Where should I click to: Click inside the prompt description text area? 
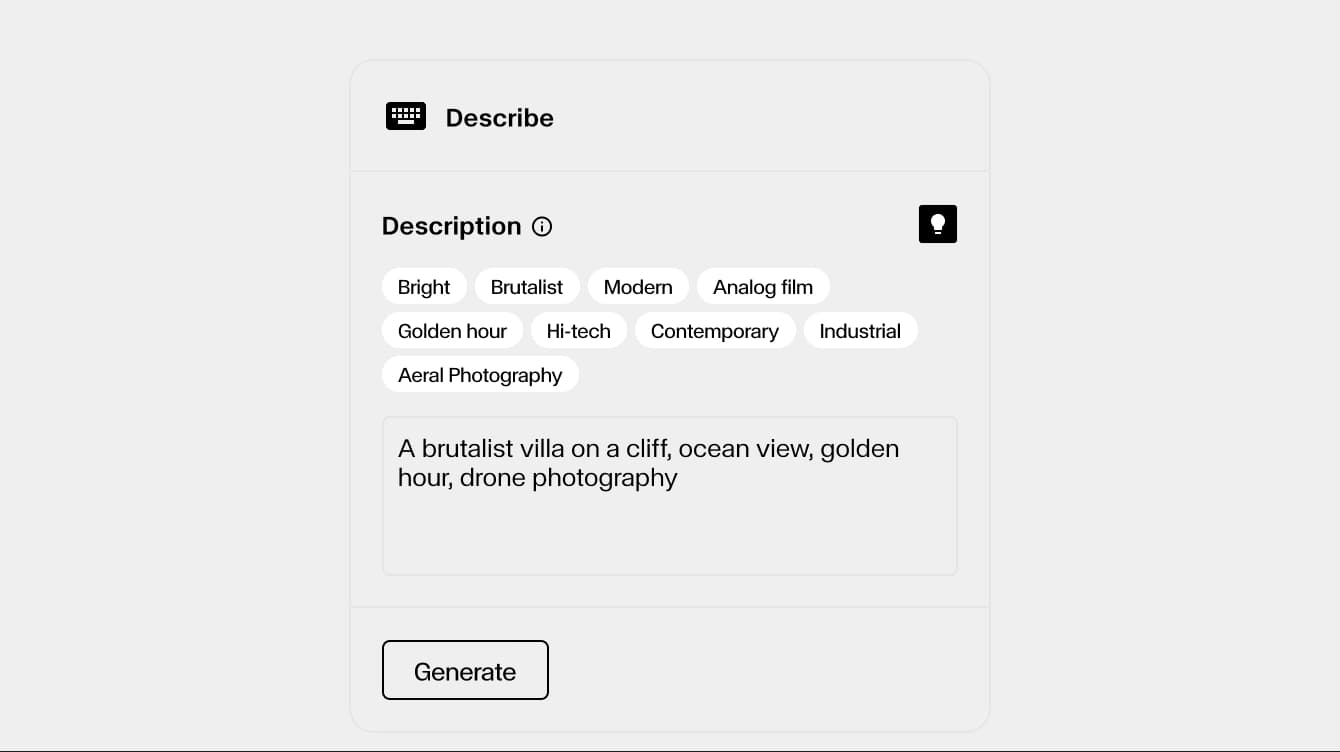pyautogui.click(x=669, y=496)
